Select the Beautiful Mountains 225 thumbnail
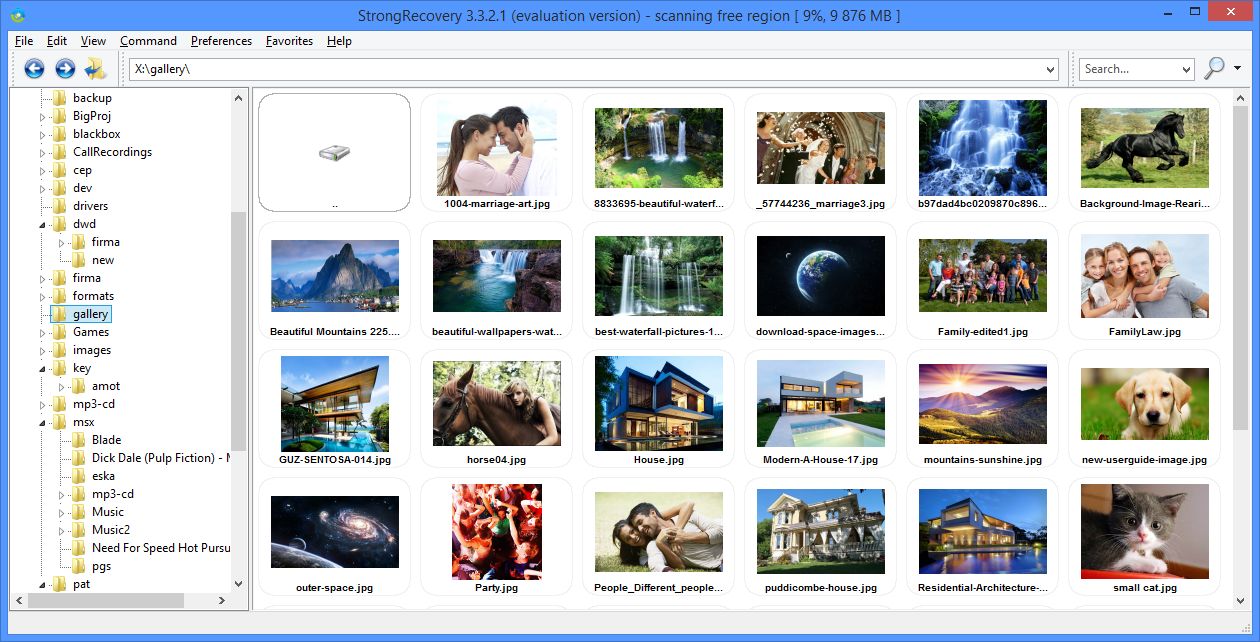 pyautogui.click(x=334, y=281)
